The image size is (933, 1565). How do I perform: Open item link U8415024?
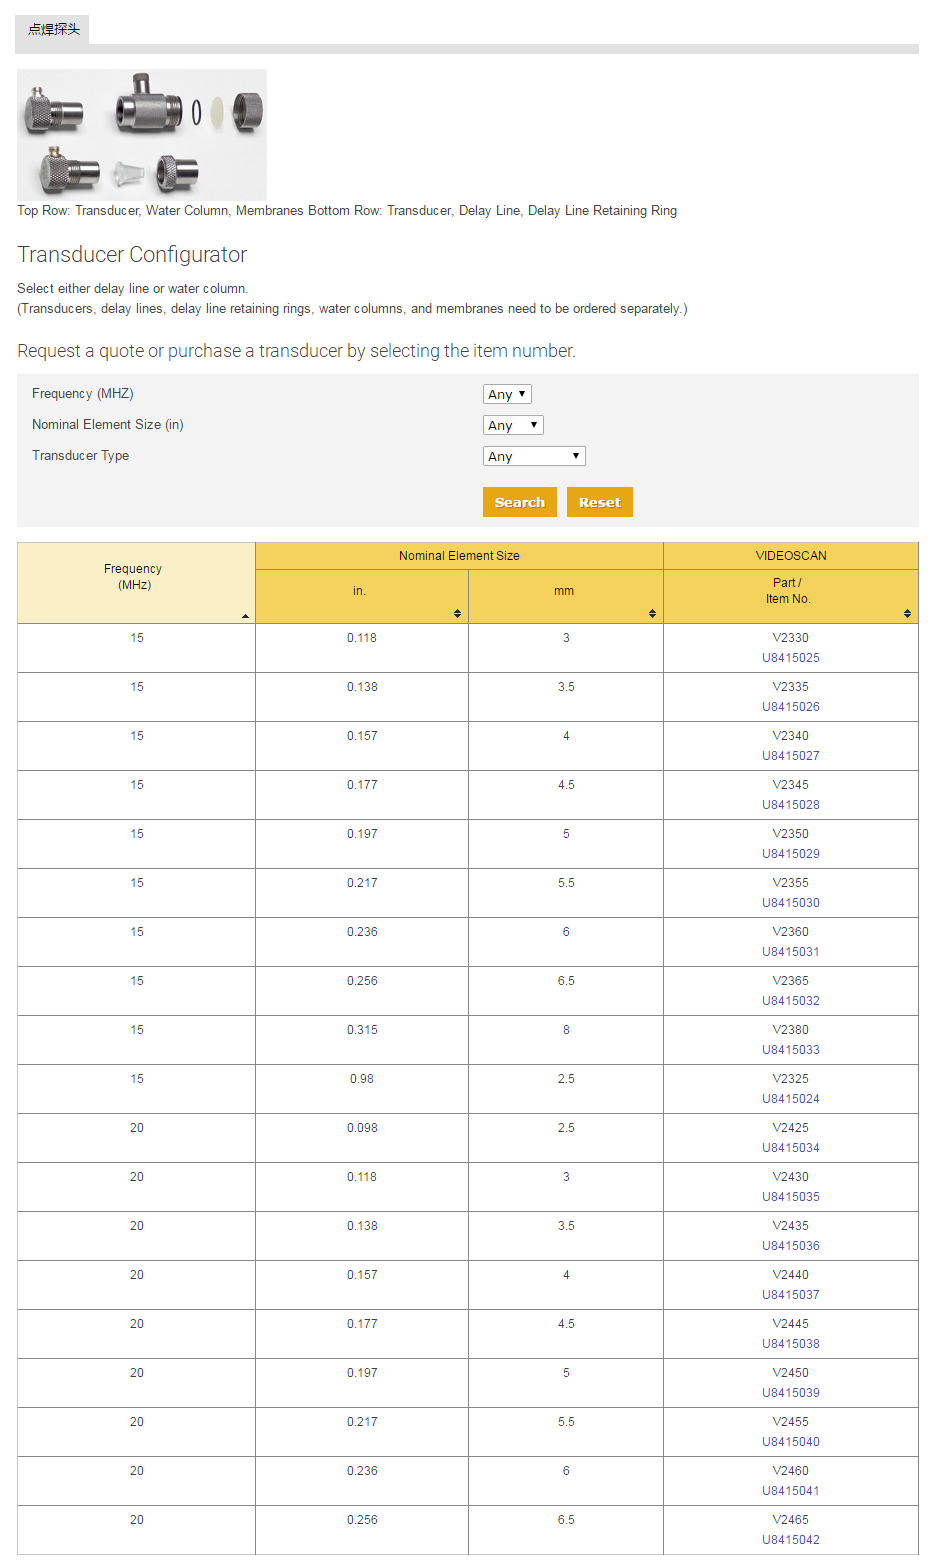791,1099
